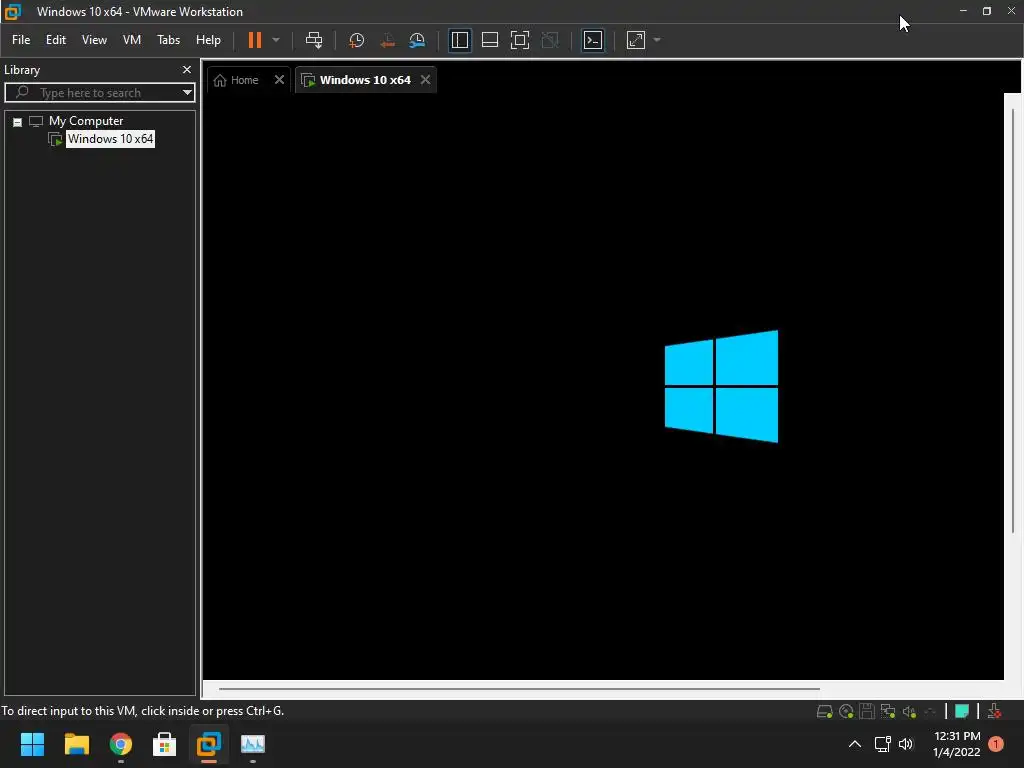The image size is (1024, 768).
Task: Open the power options dropdown next to Pause
Action: pyautogui.click(x=276, y=40)
